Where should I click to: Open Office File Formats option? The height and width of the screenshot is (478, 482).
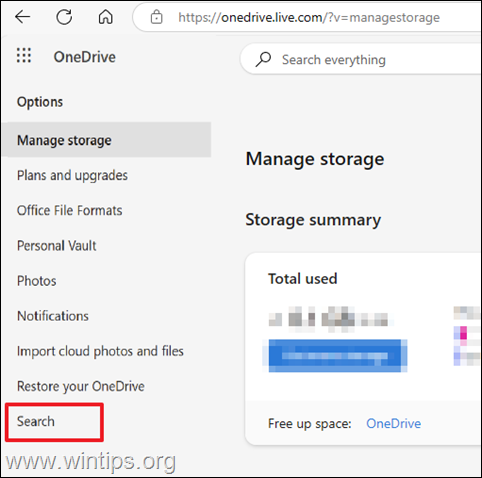point(69,210)
